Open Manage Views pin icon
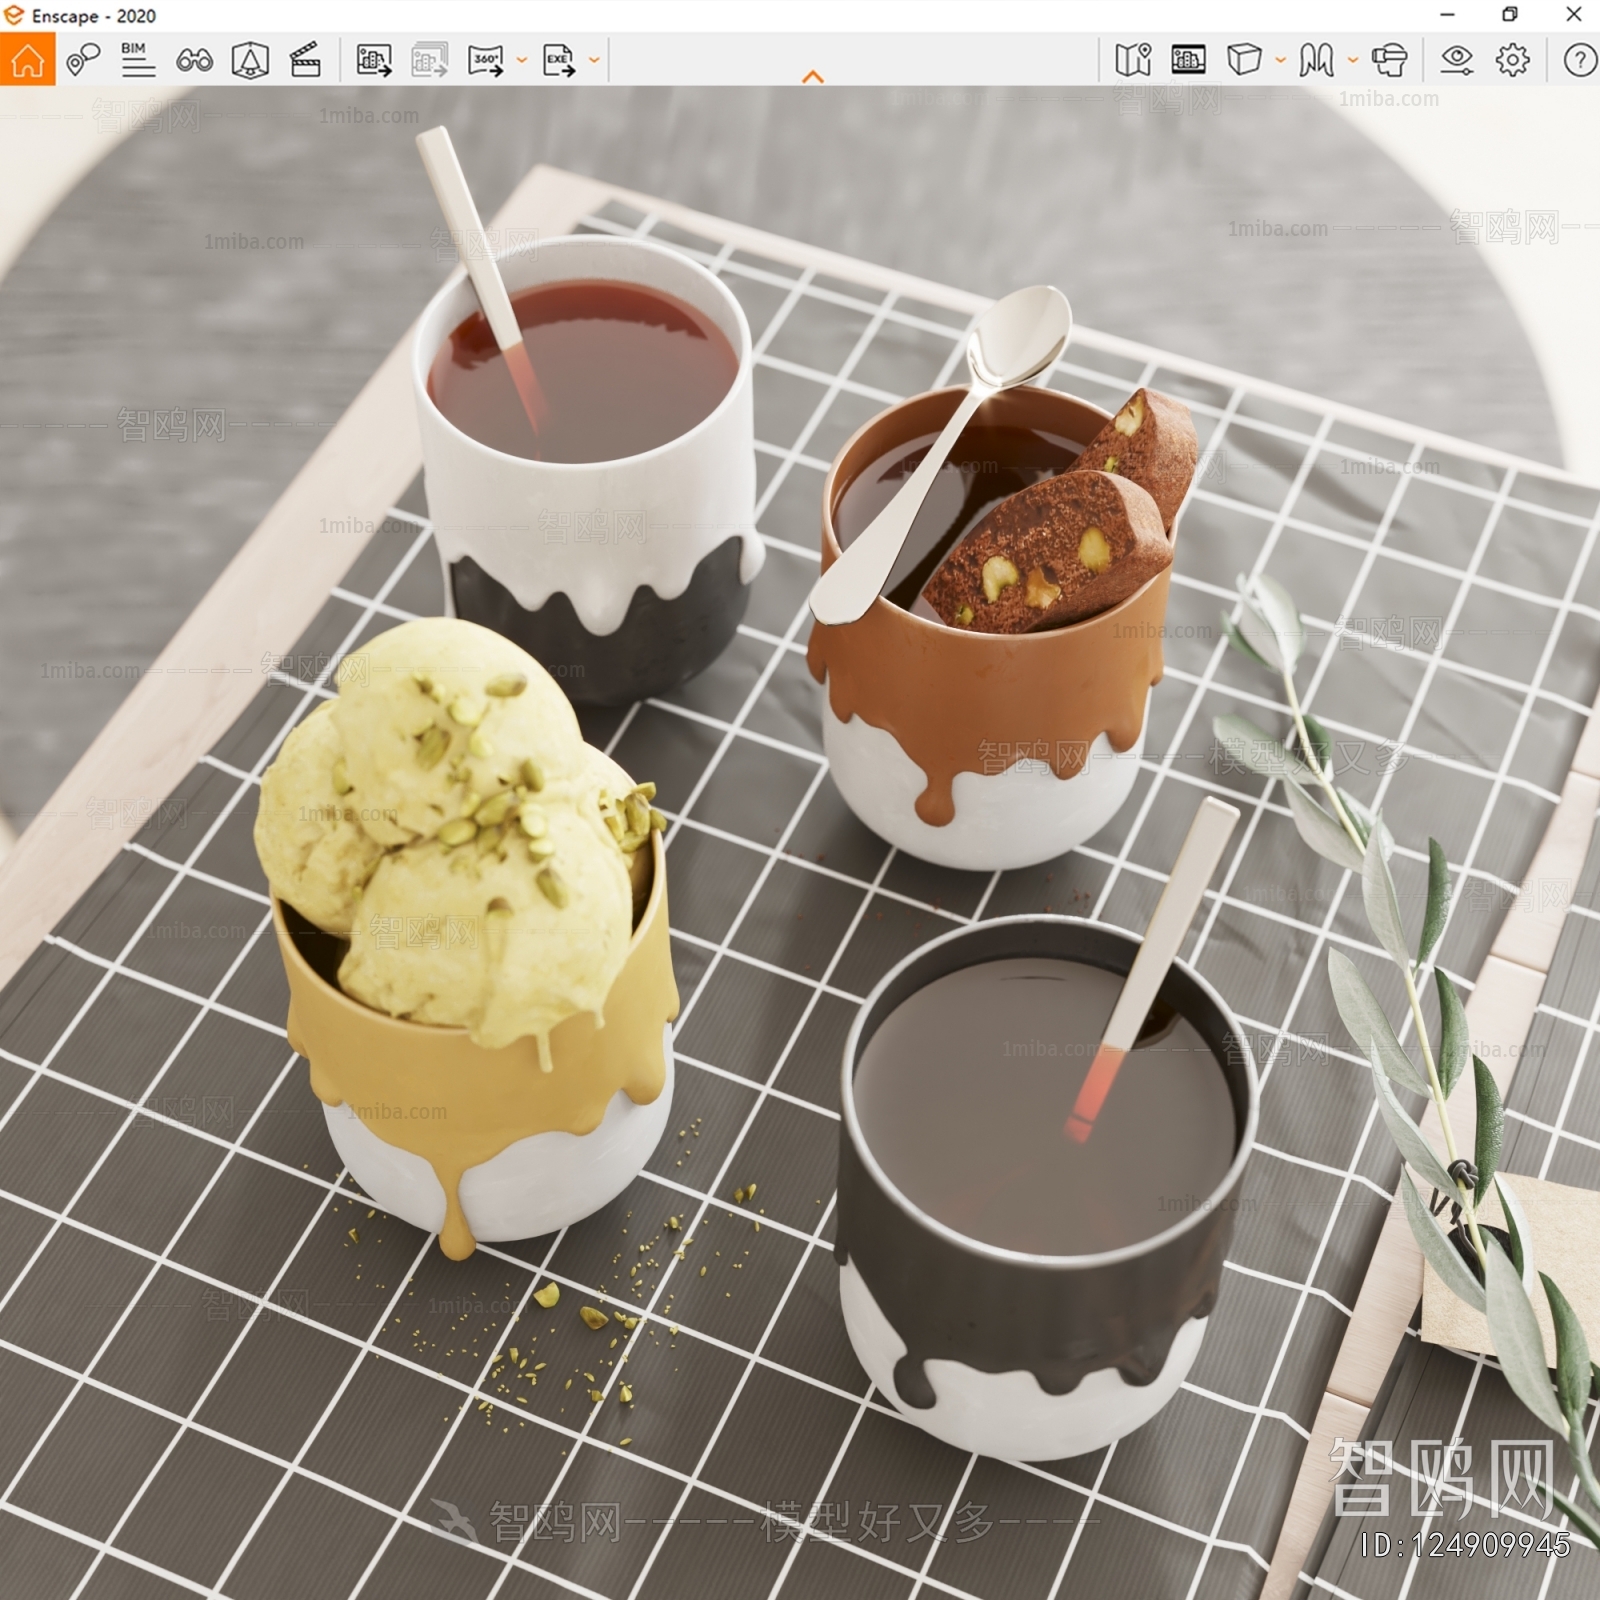This screenshot has width=1600, height=1600. click(83, 60)
